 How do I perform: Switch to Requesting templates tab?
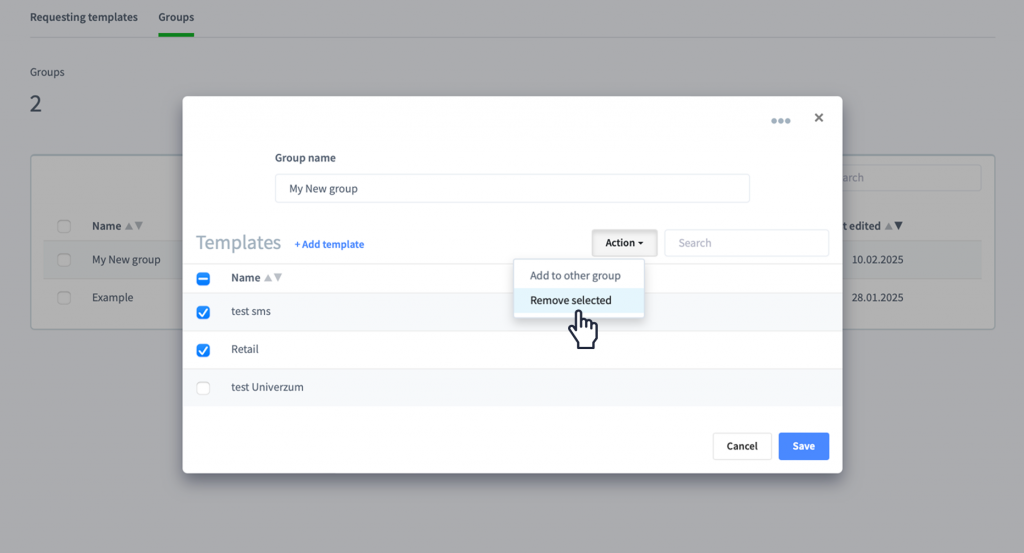coord(84,17)
